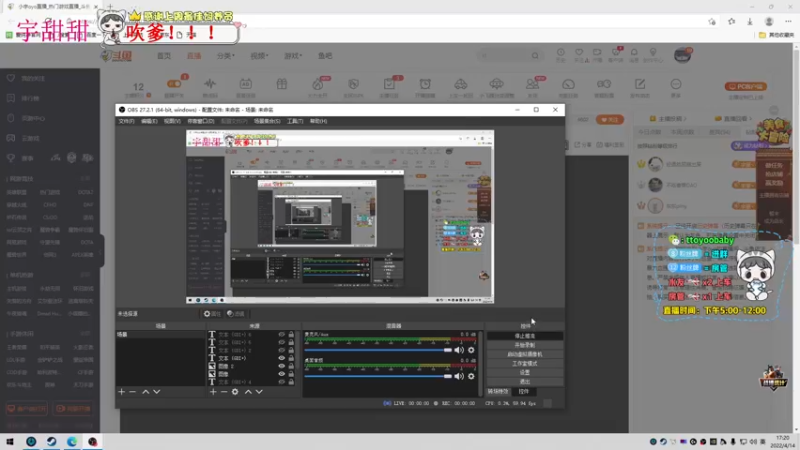Screen dimensions: 800x450
Task: Add a new source with the plus icon
Action: 213,392
